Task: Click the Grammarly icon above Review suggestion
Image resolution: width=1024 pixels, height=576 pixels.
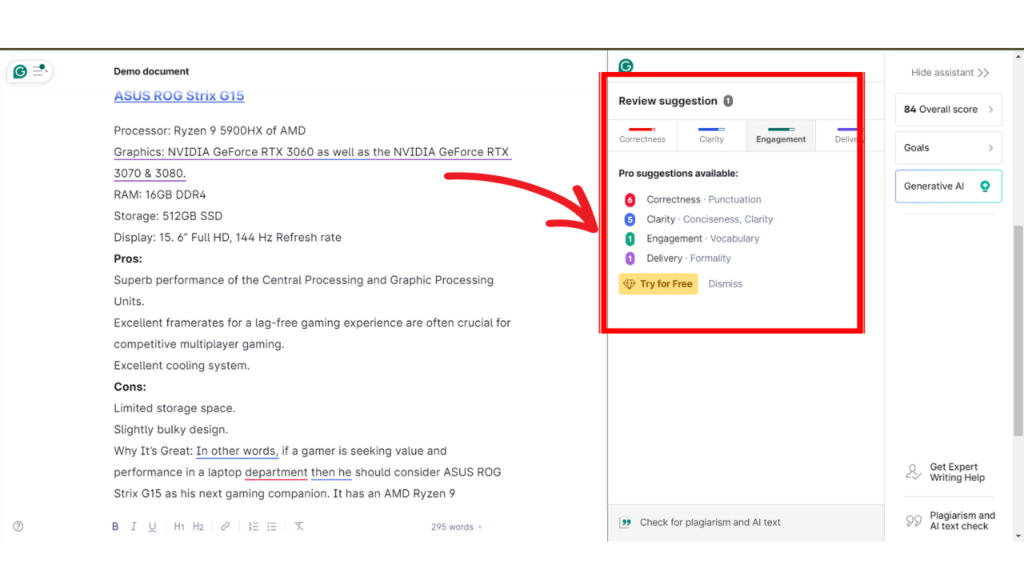Action: [626, 65]
